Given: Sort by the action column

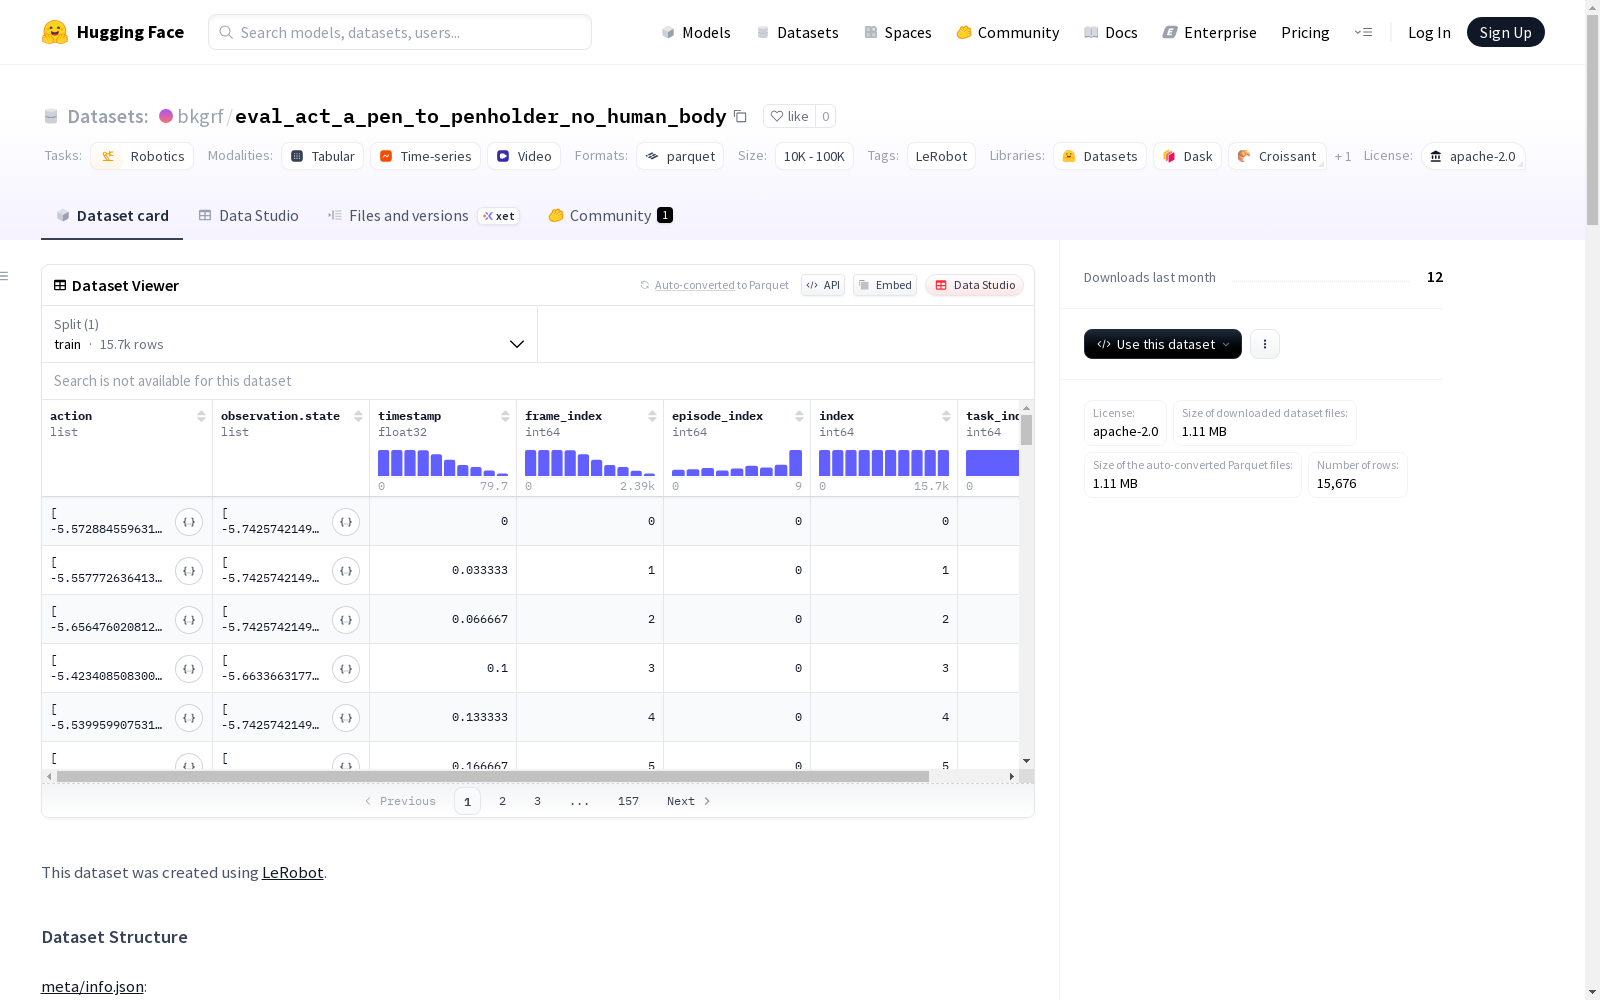Looking at the screenshot, I should 201,416.
